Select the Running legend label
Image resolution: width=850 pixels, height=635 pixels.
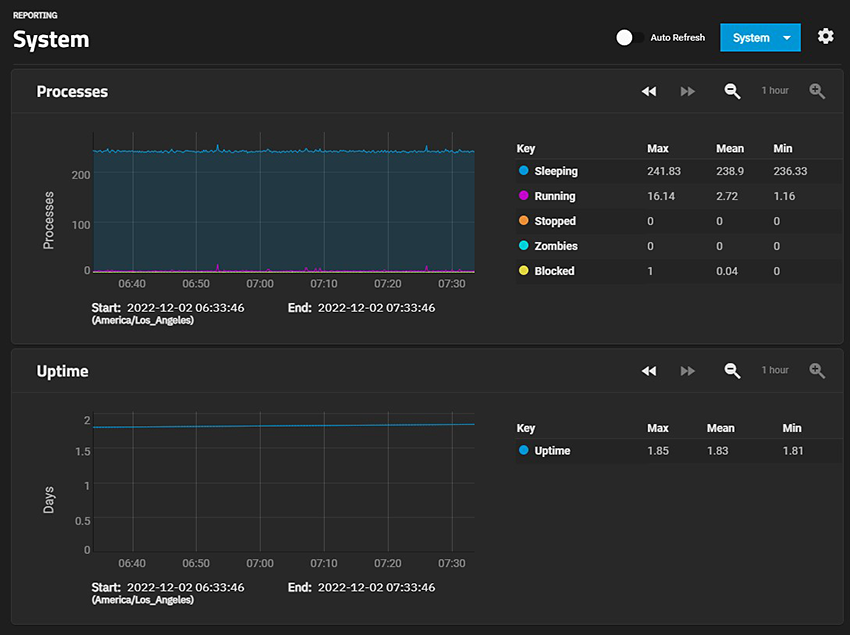click(555, 196)
